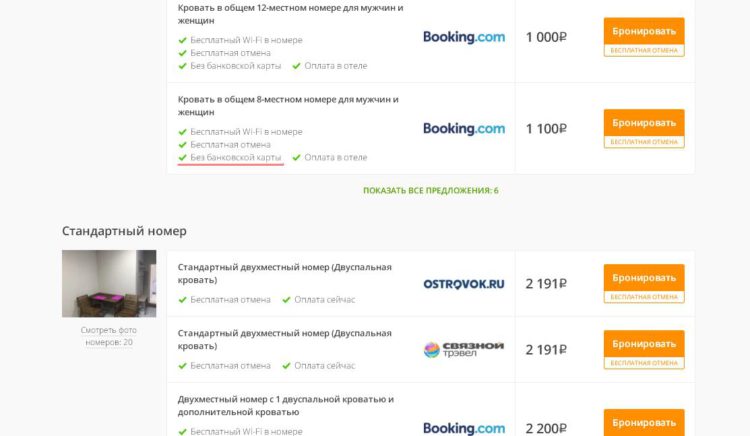750x436 pixels.
Task: Click Booking.com logo for 1 000₽ offer
Action: [x=464, y=37]
